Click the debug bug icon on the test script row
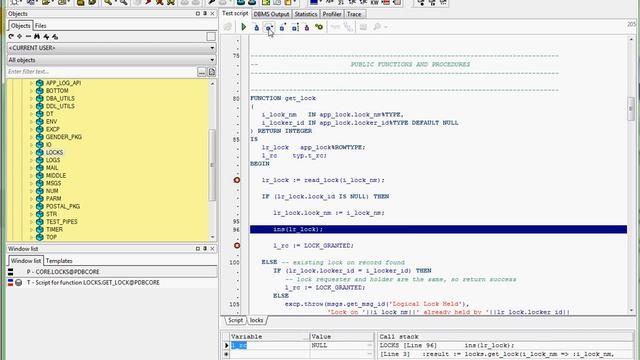The width and height of the screenshot is (640, 360). [18, 282]
